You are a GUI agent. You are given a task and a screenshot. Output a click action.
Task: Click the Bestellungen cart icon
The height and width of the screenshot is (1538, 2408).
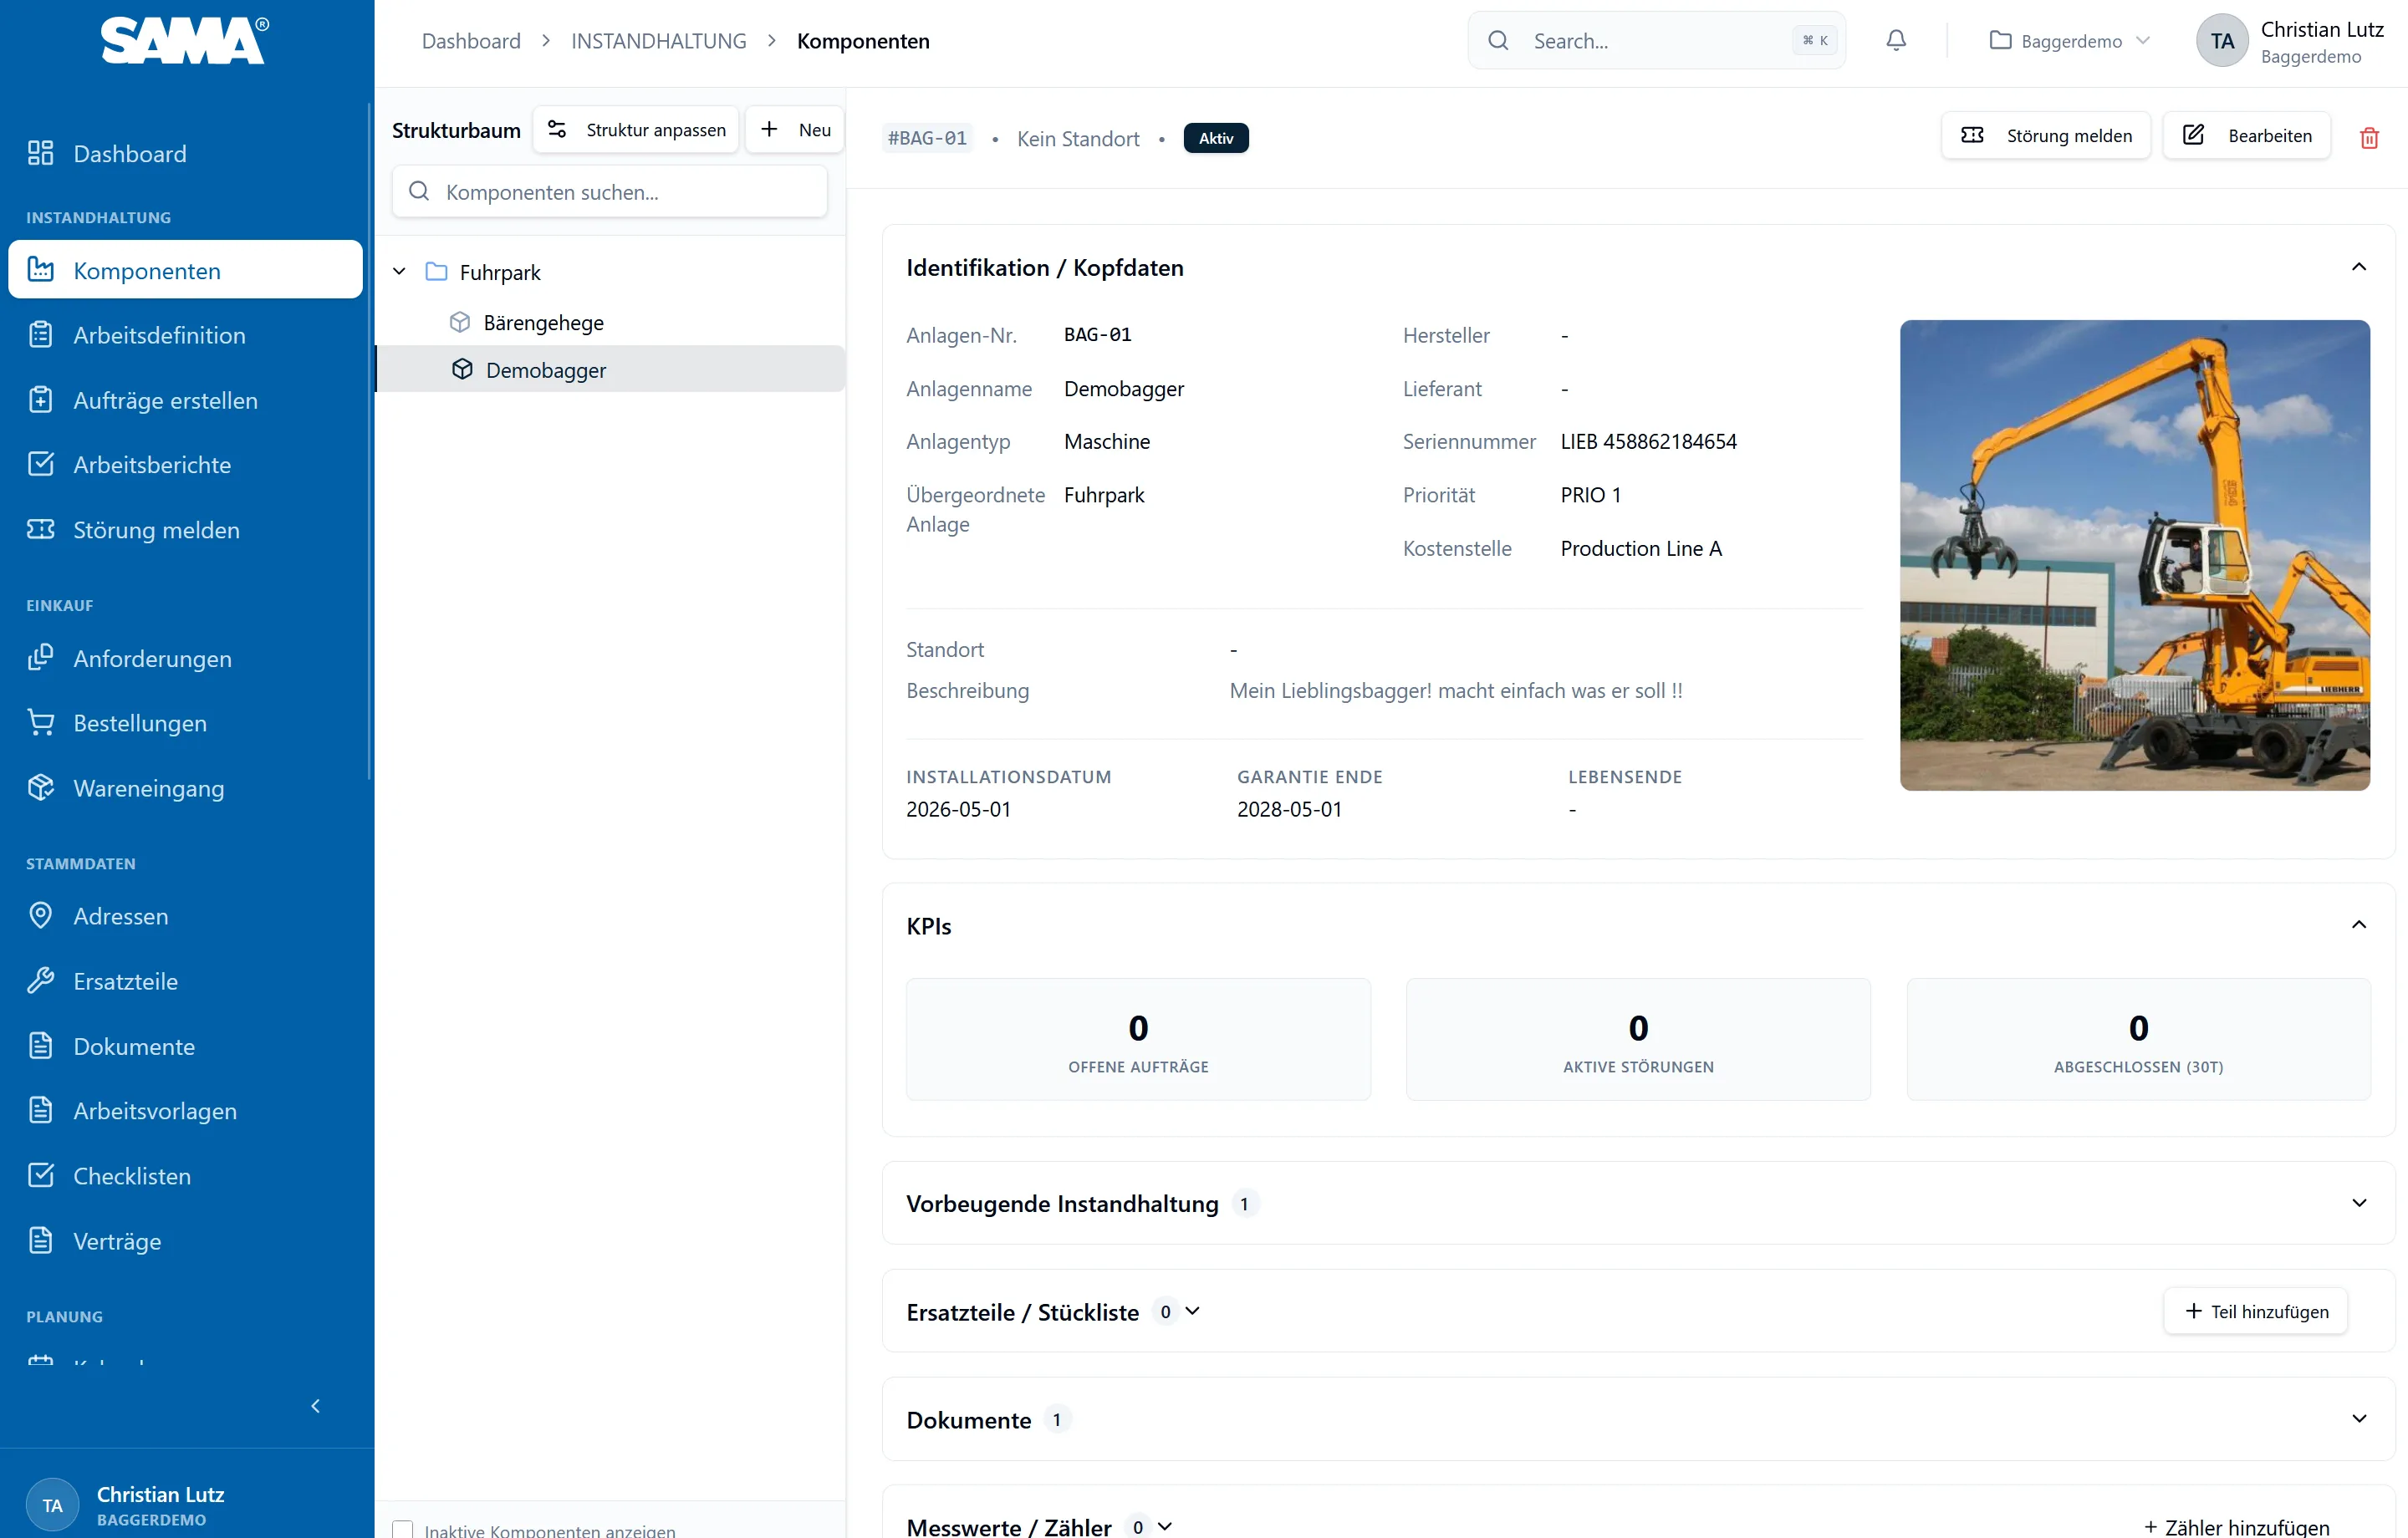[x=40, y=723]
